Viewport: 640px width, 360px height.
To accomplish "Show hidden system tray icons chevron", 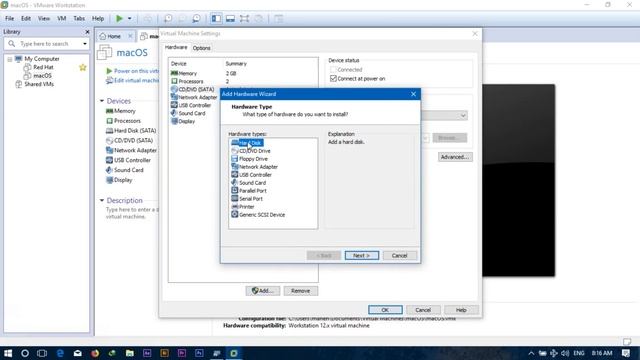I will click(x=531, y=353).
